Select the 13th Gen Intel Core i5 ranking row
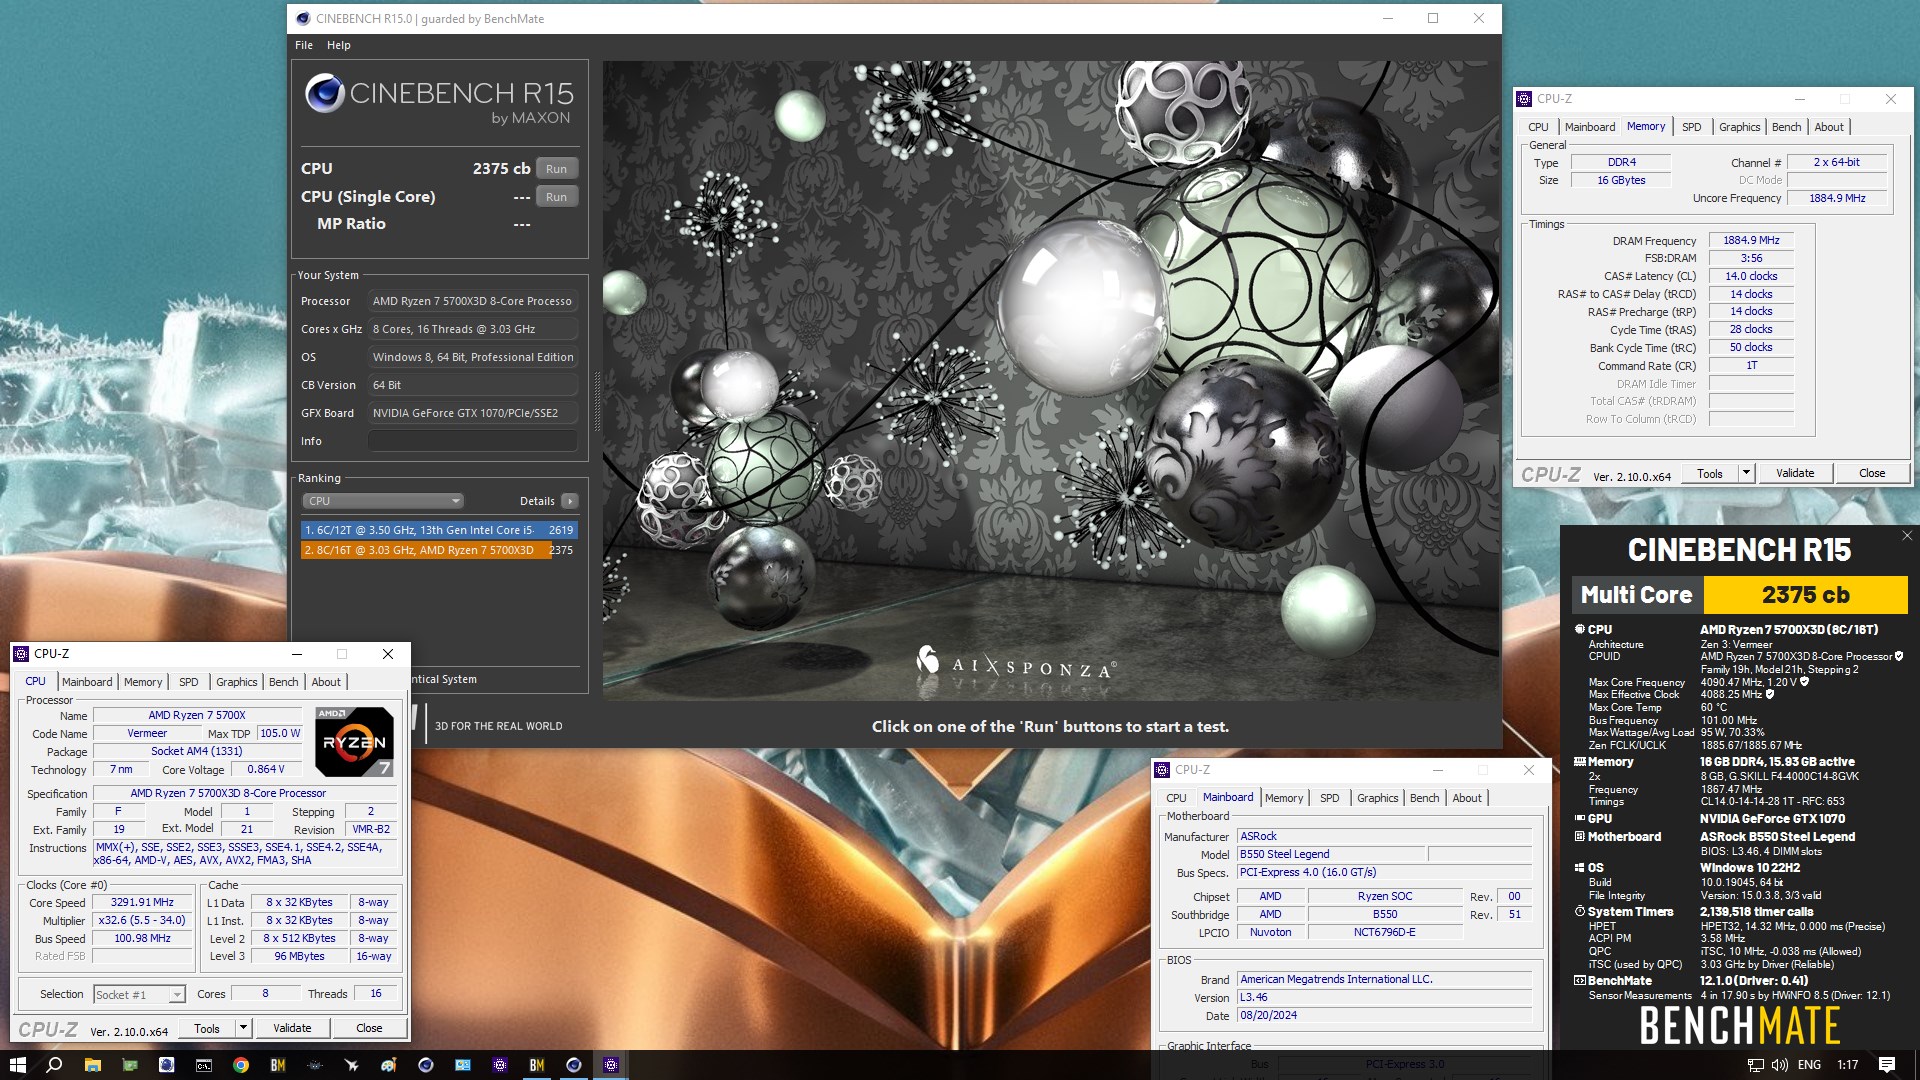Screen dimensions: 1920x1080 pos(439,530)
